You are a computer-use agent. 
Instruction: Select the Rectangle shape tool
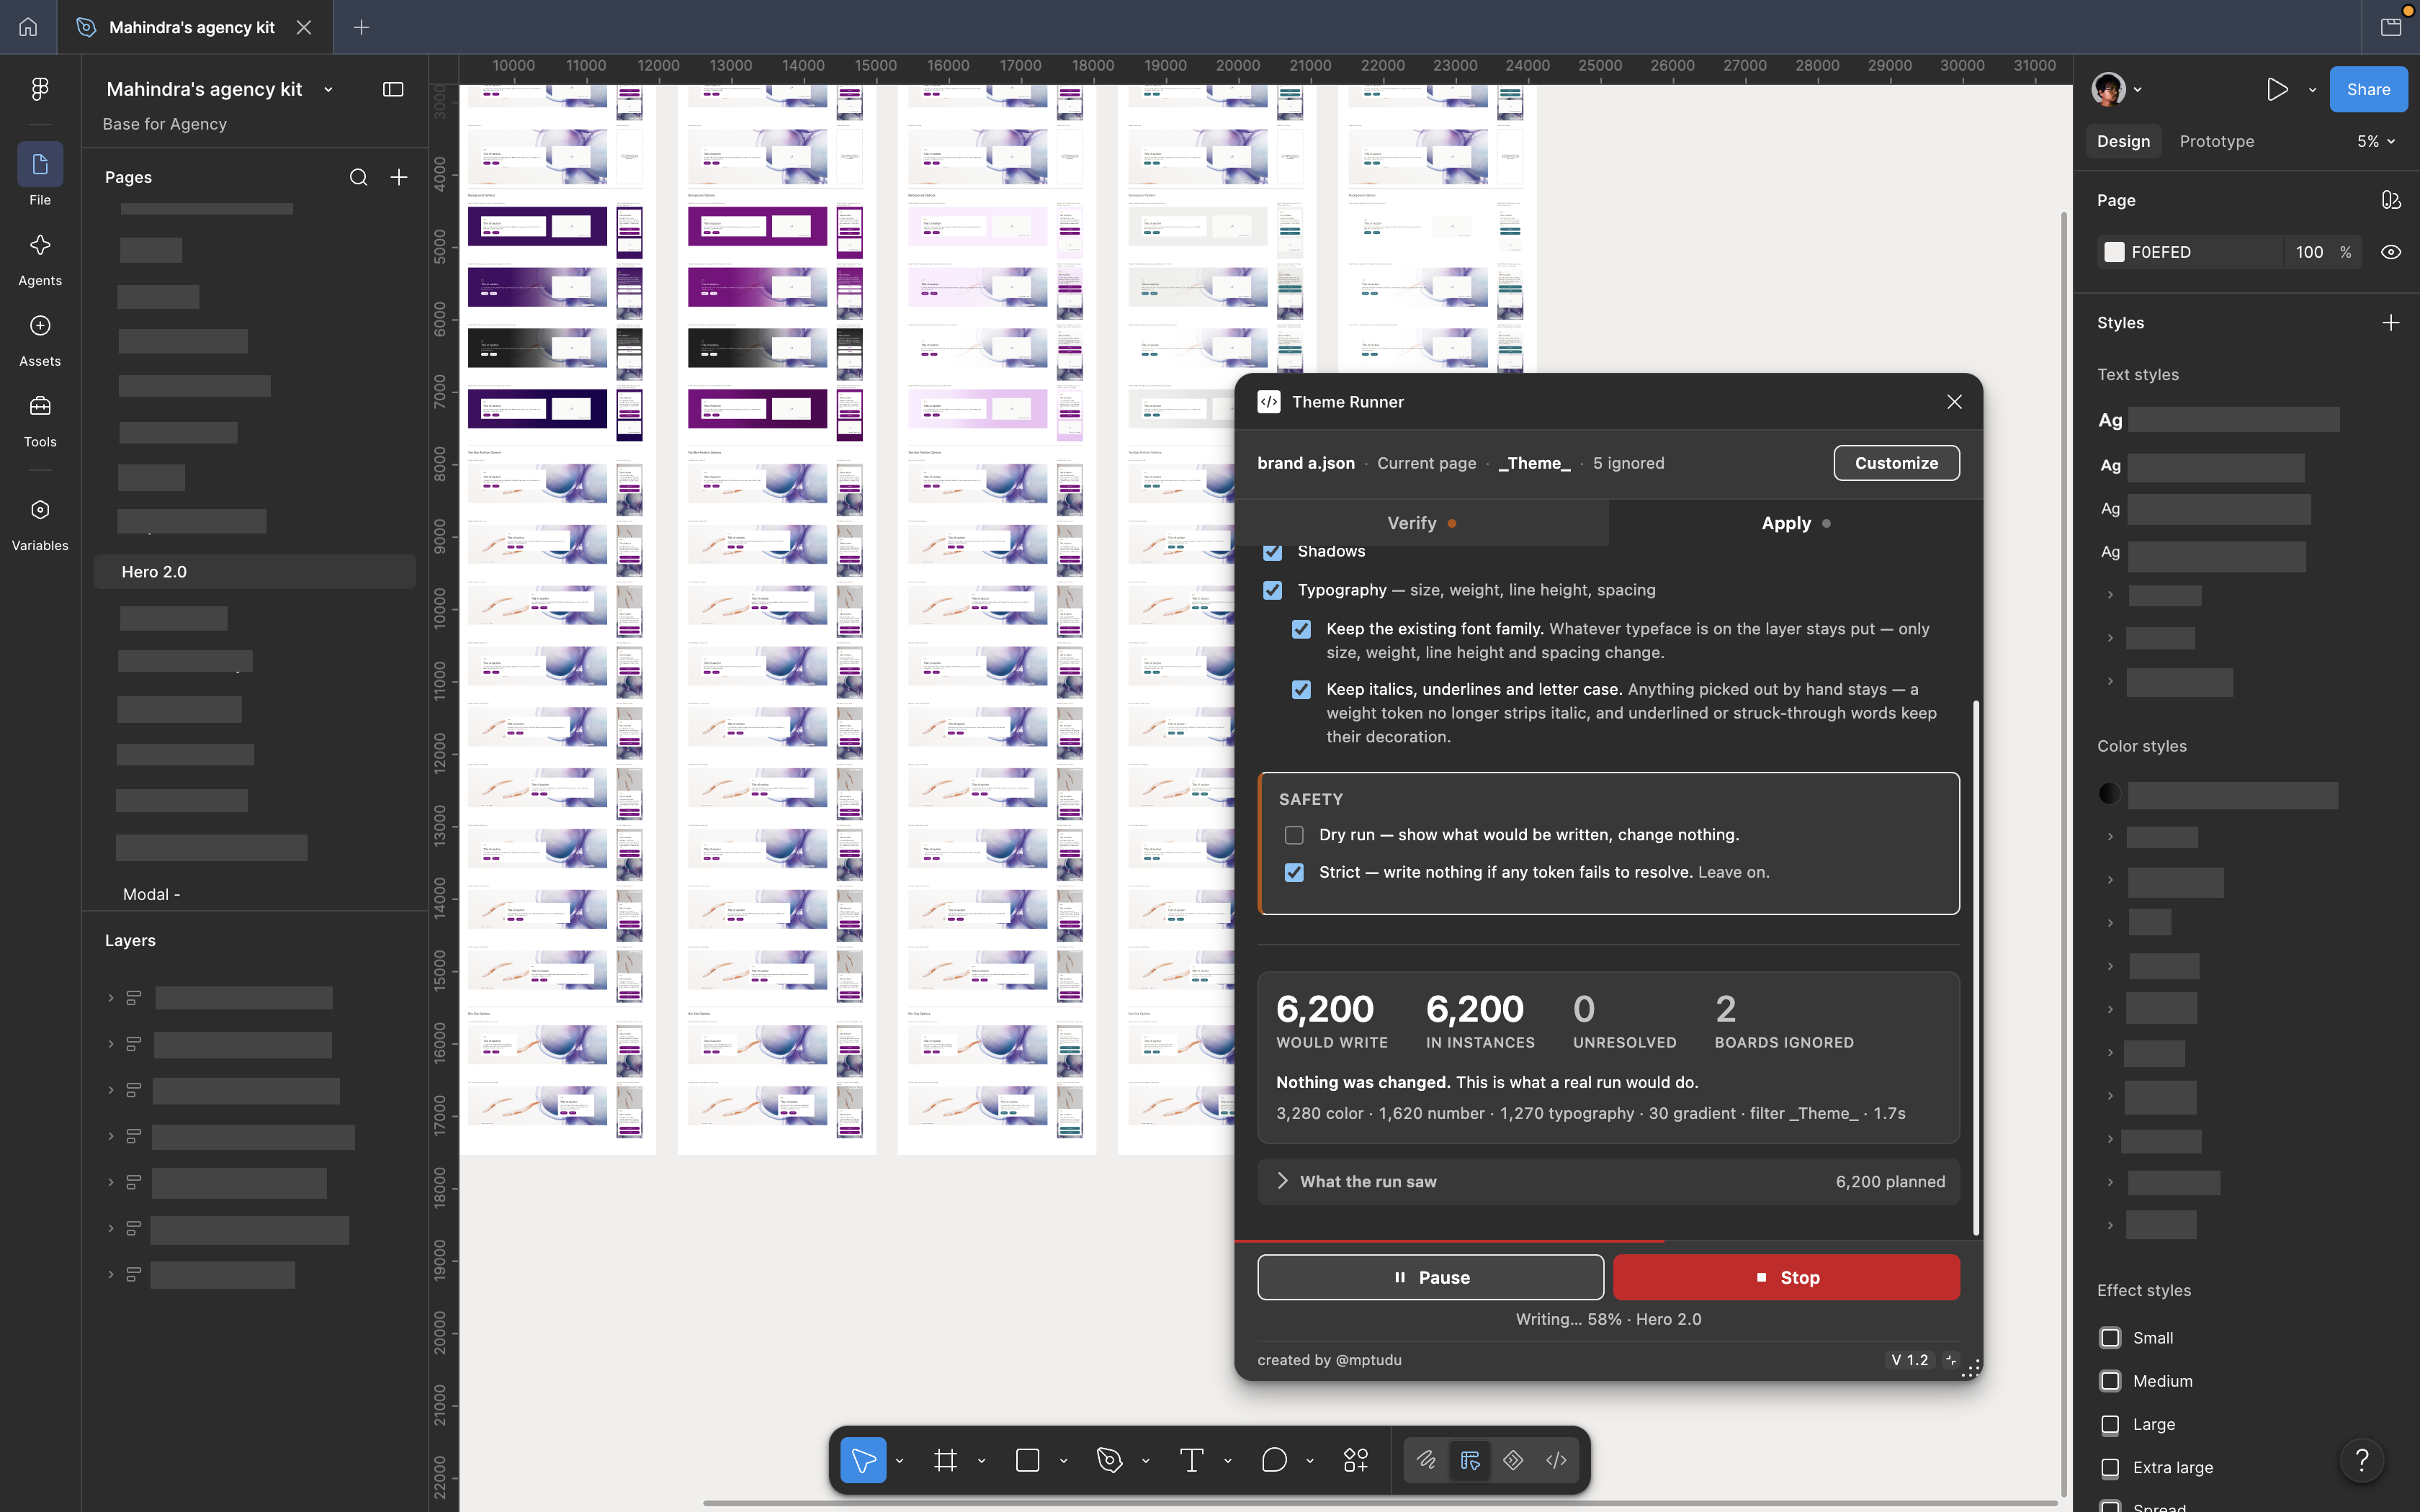tap(1027, 1460)
